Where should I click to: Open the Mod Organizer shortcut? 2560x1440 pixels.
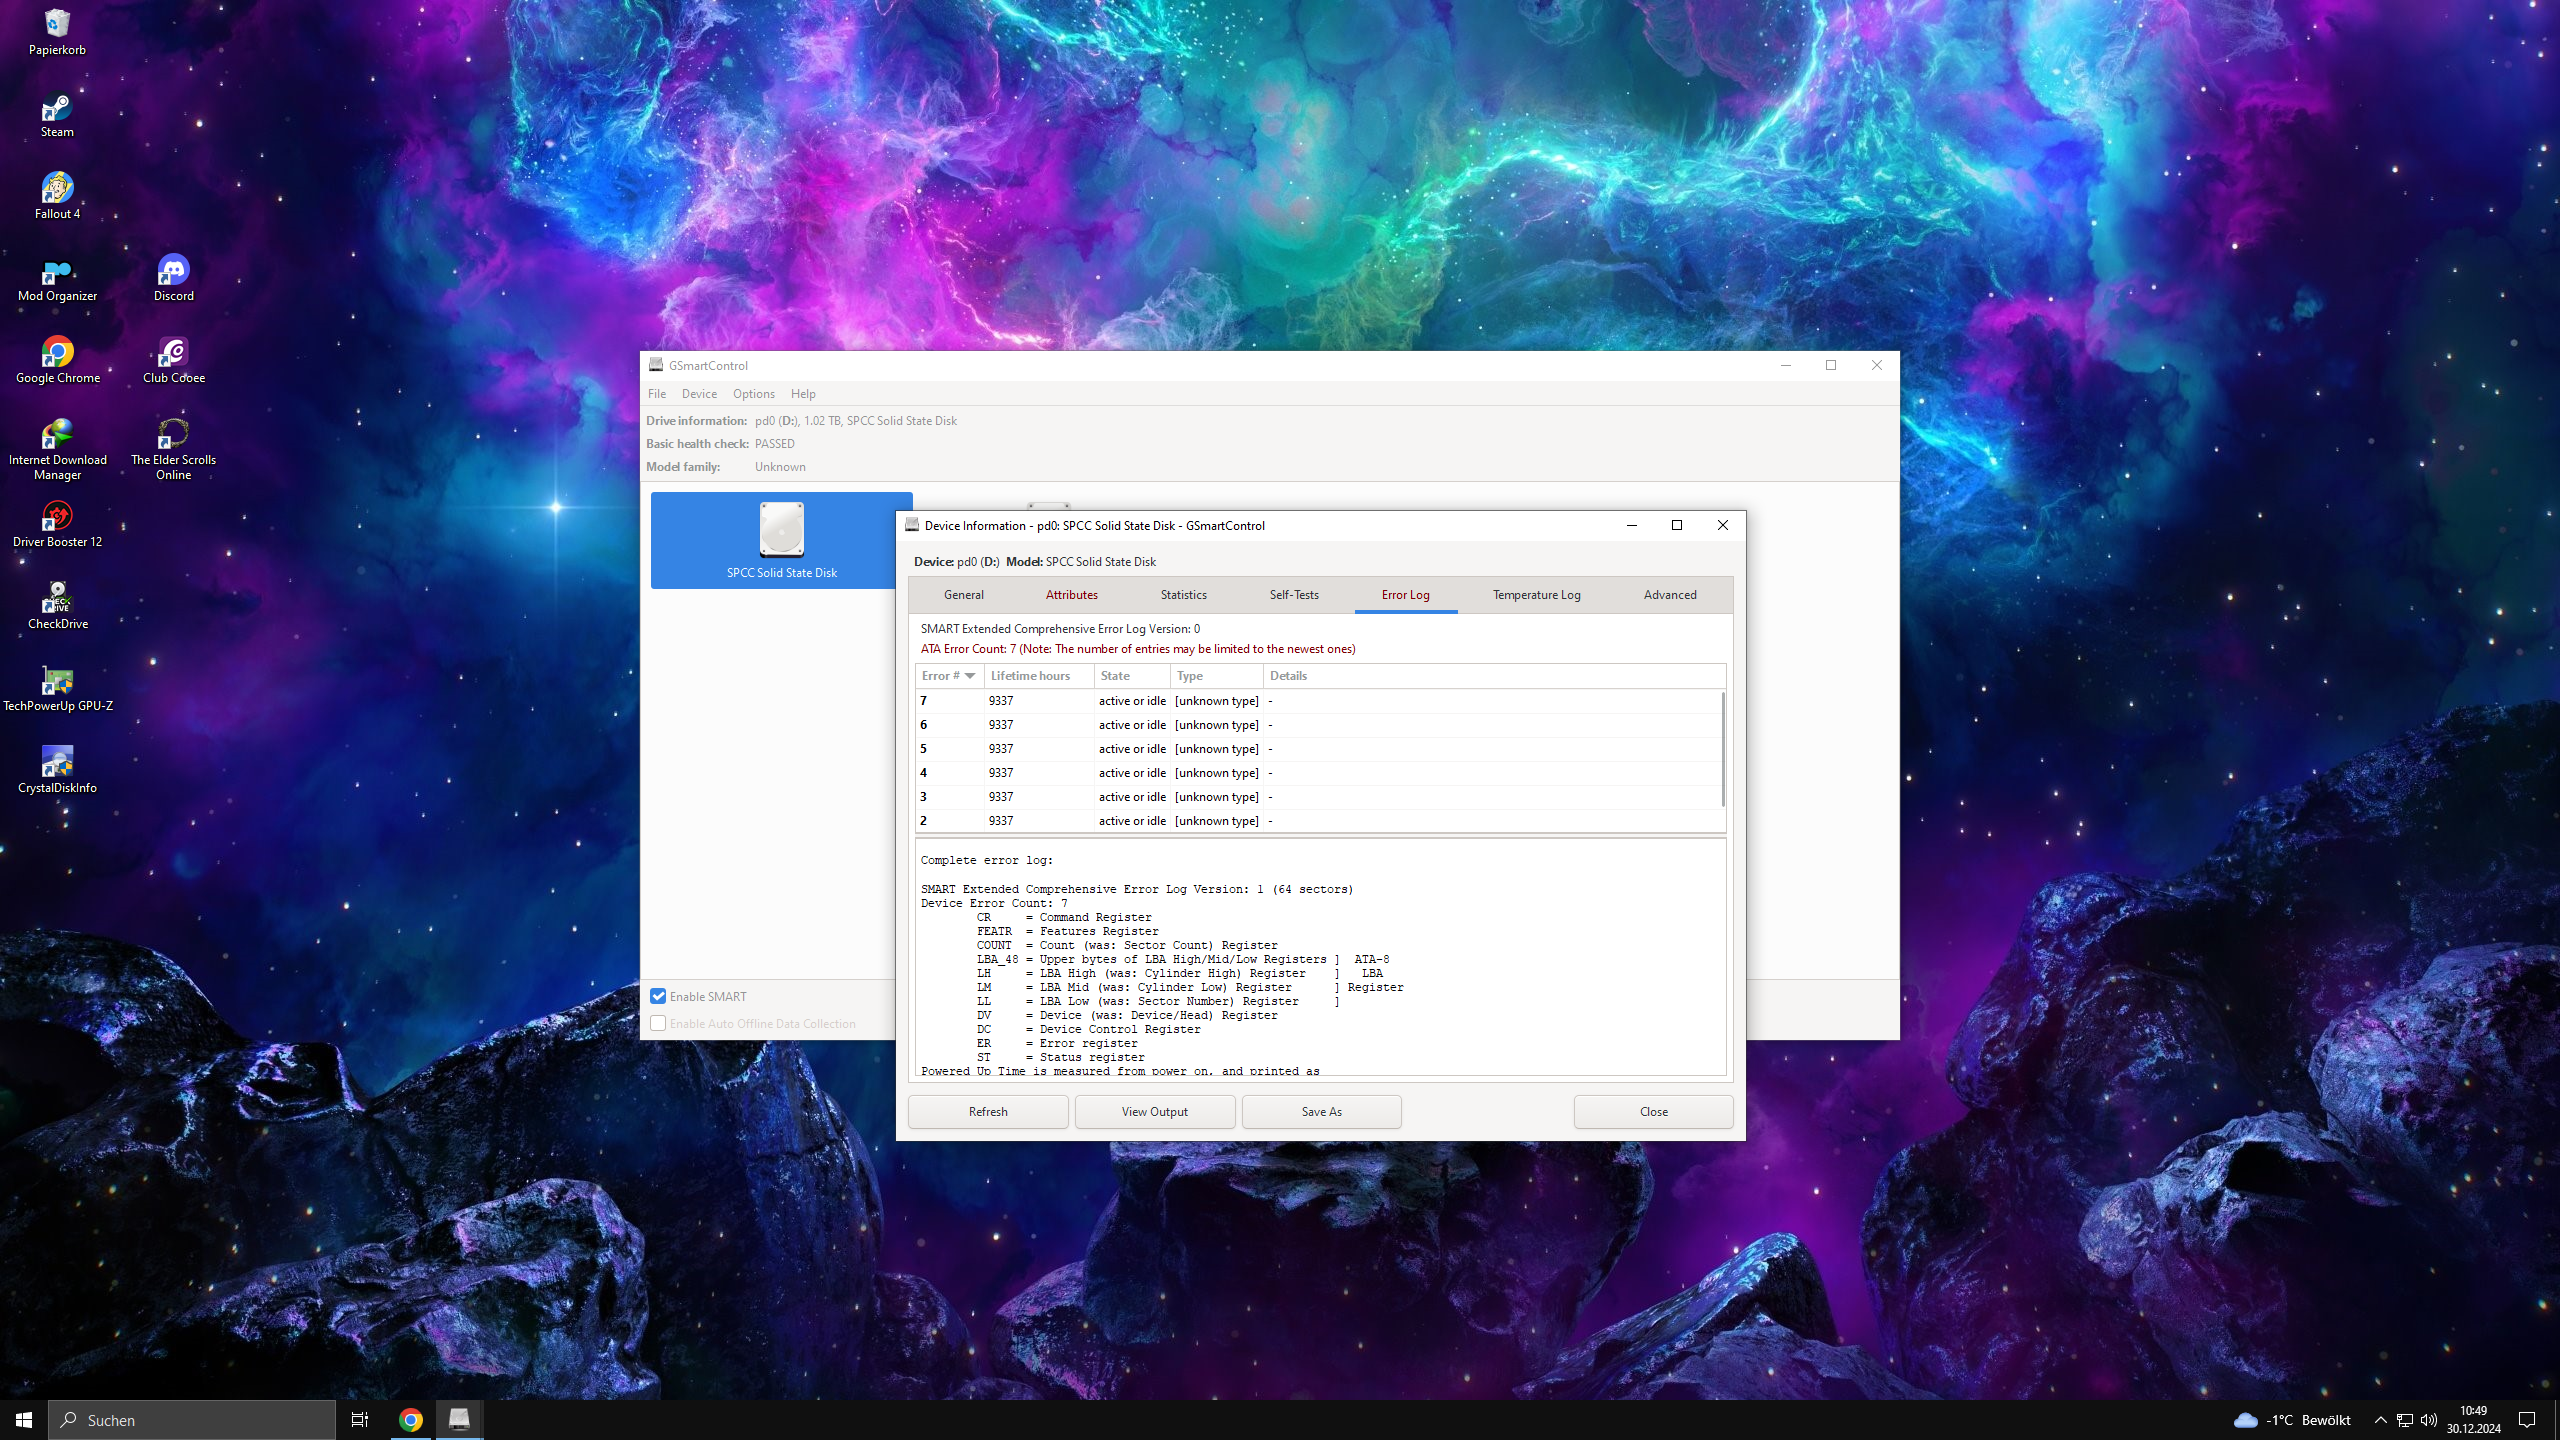[x=57, y=278]
